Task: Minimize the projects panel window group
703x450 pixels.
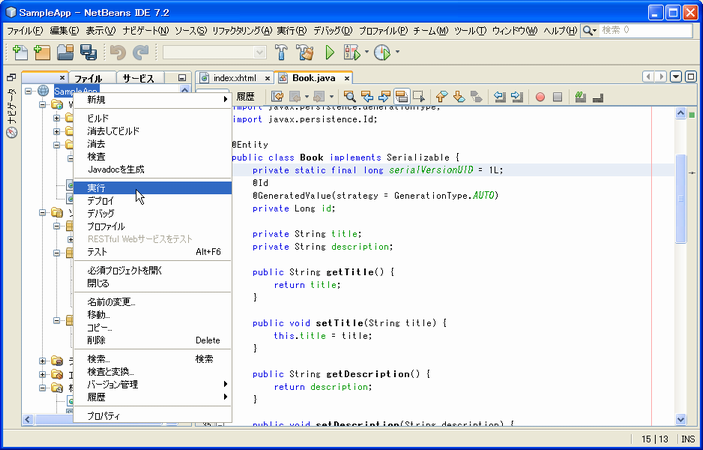Action: [x=182, y=78]
